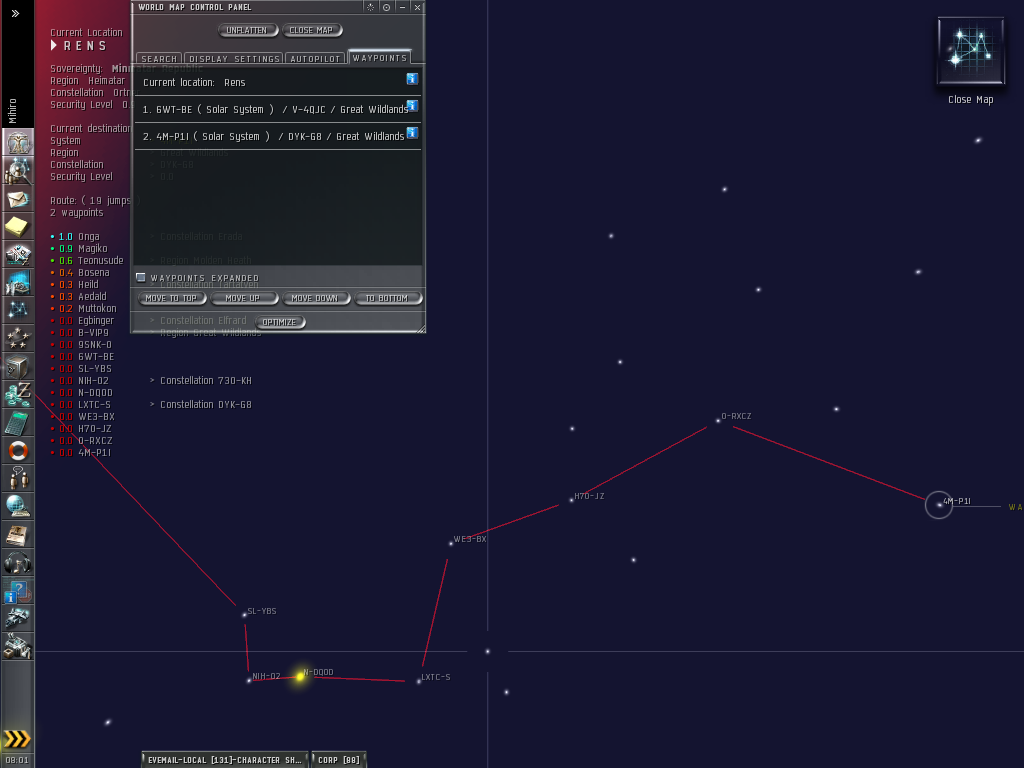This screenshot has width=1024, height=768.
Task: Click info icon for 6WT-BE waypoint
Action: tap(412, 106)
